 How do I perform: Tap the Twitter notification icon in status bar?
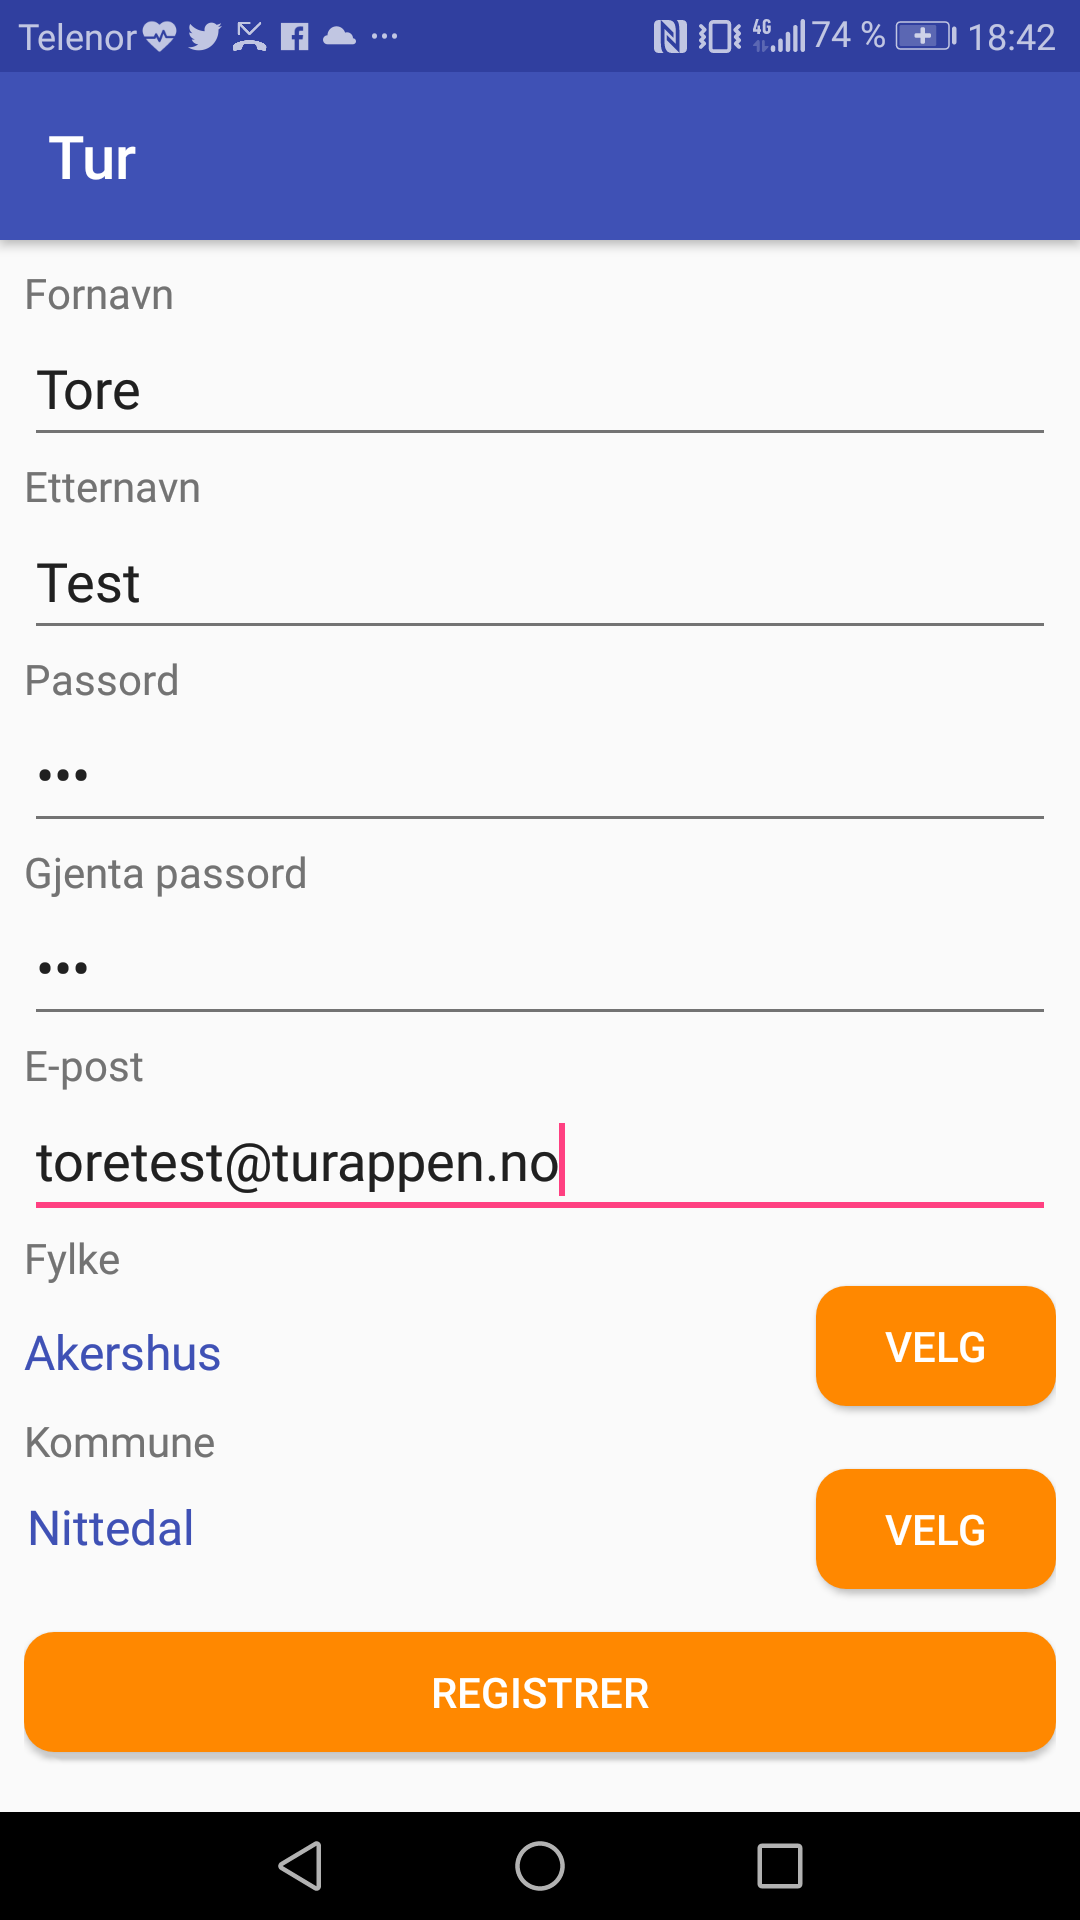(x=204, y=37)
